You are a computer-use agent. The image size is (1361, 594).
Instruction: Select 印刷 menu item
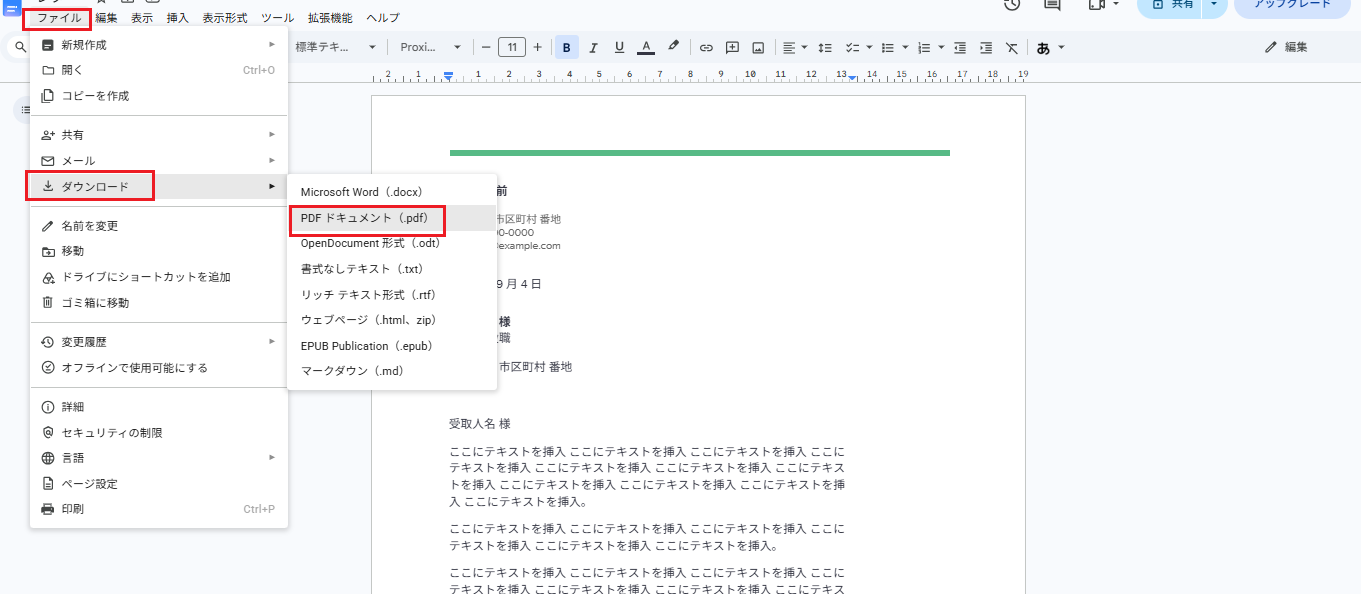point(159,509)
